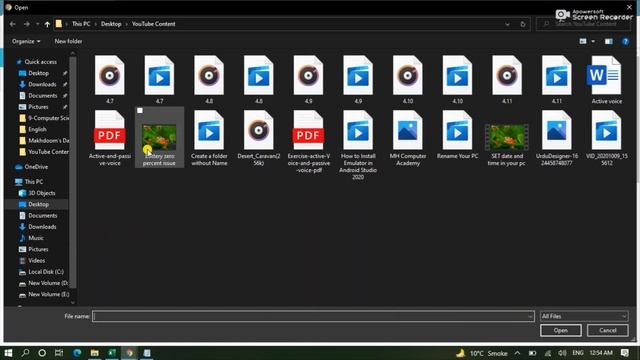
Task: Go up one folder level
Action: [x=47, y=24]
